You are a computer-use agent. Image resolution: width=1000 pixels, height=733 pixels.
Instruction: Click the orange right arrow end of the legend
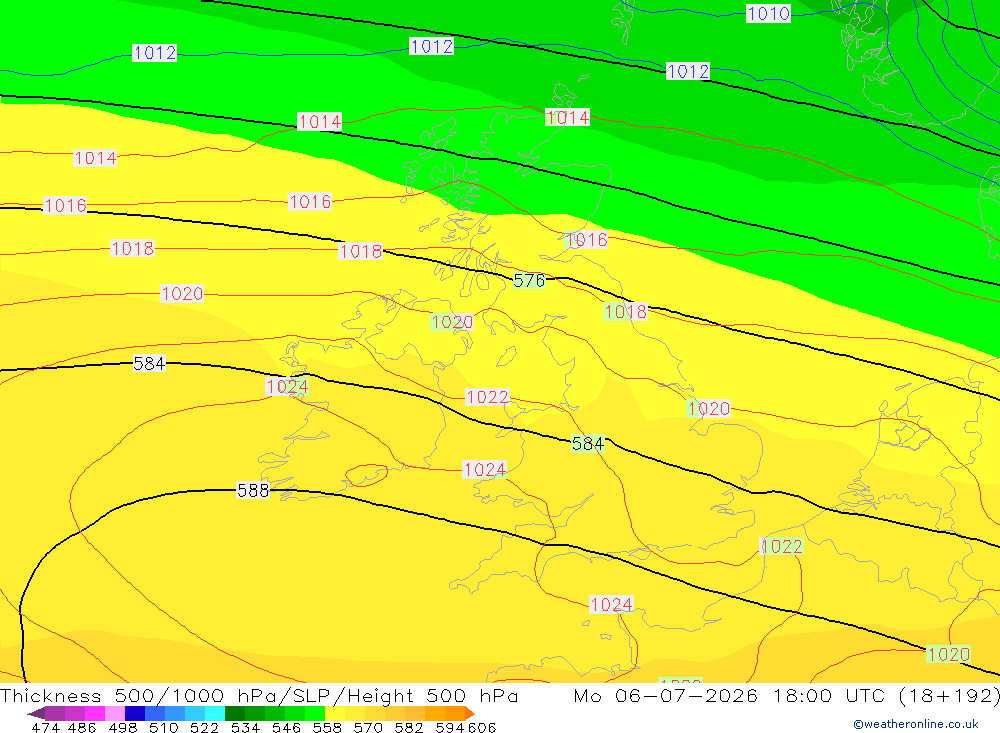[x=470, y=713]
